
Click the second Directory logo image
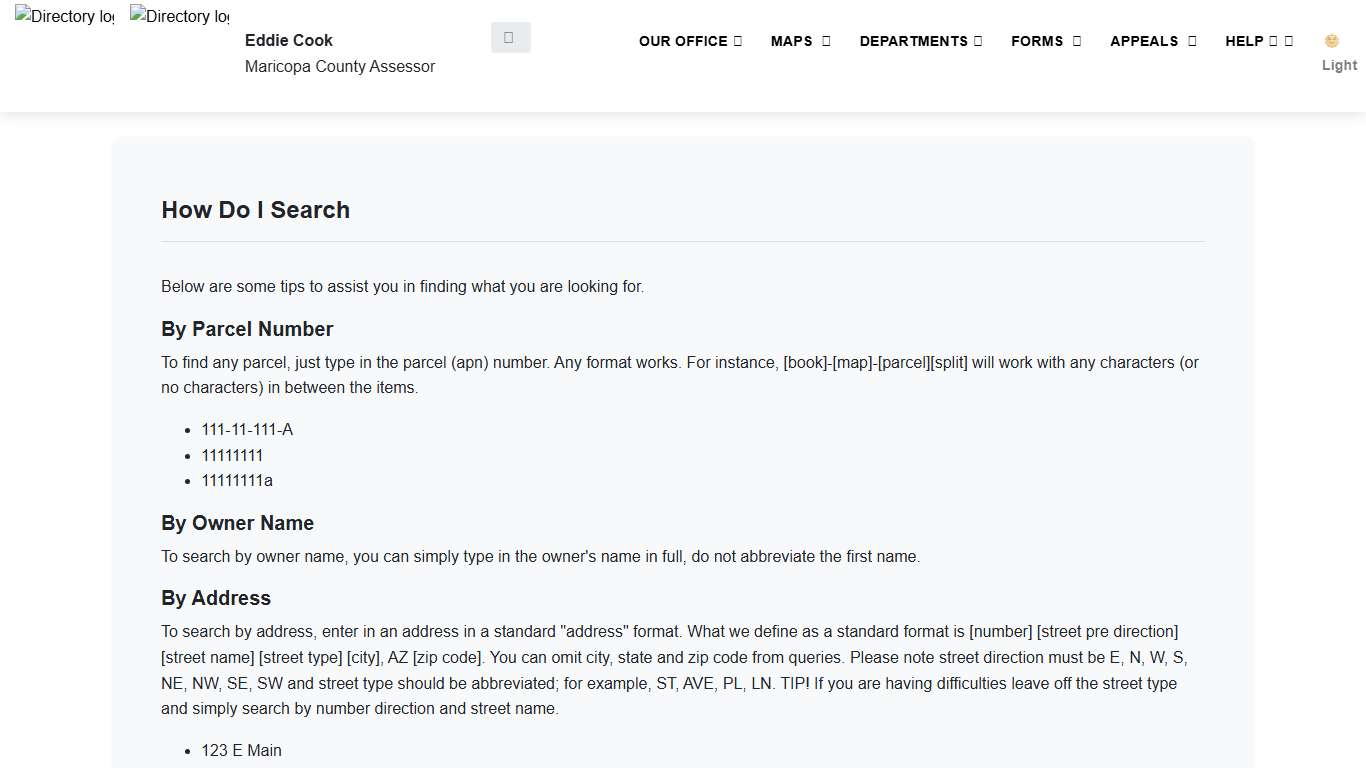(x=179, y=17)
